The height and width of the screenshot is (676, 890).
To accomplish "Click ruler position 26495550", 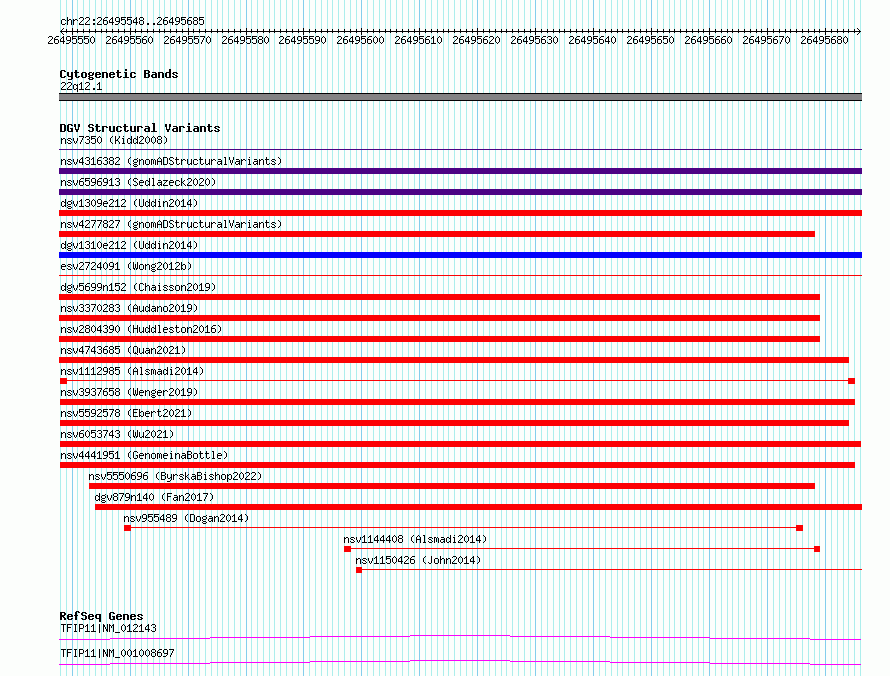I will [x=72, y=40].
